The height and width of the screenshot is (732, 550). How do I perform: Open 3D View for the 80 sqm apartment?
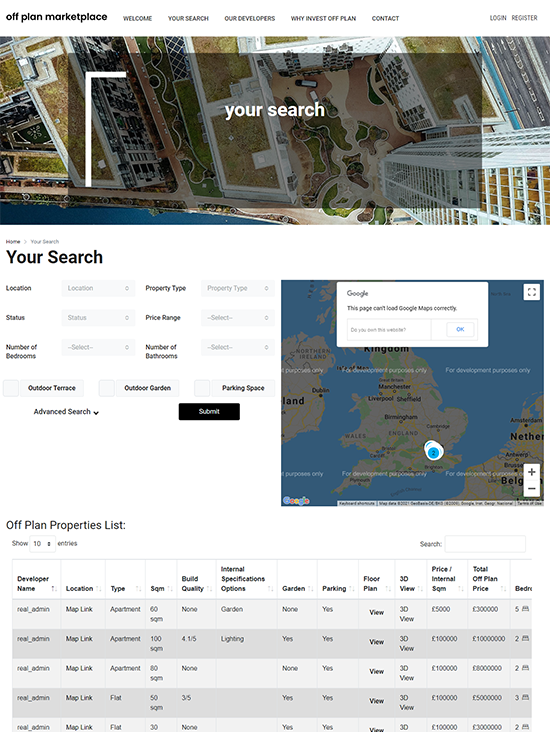tap(407, 673)
